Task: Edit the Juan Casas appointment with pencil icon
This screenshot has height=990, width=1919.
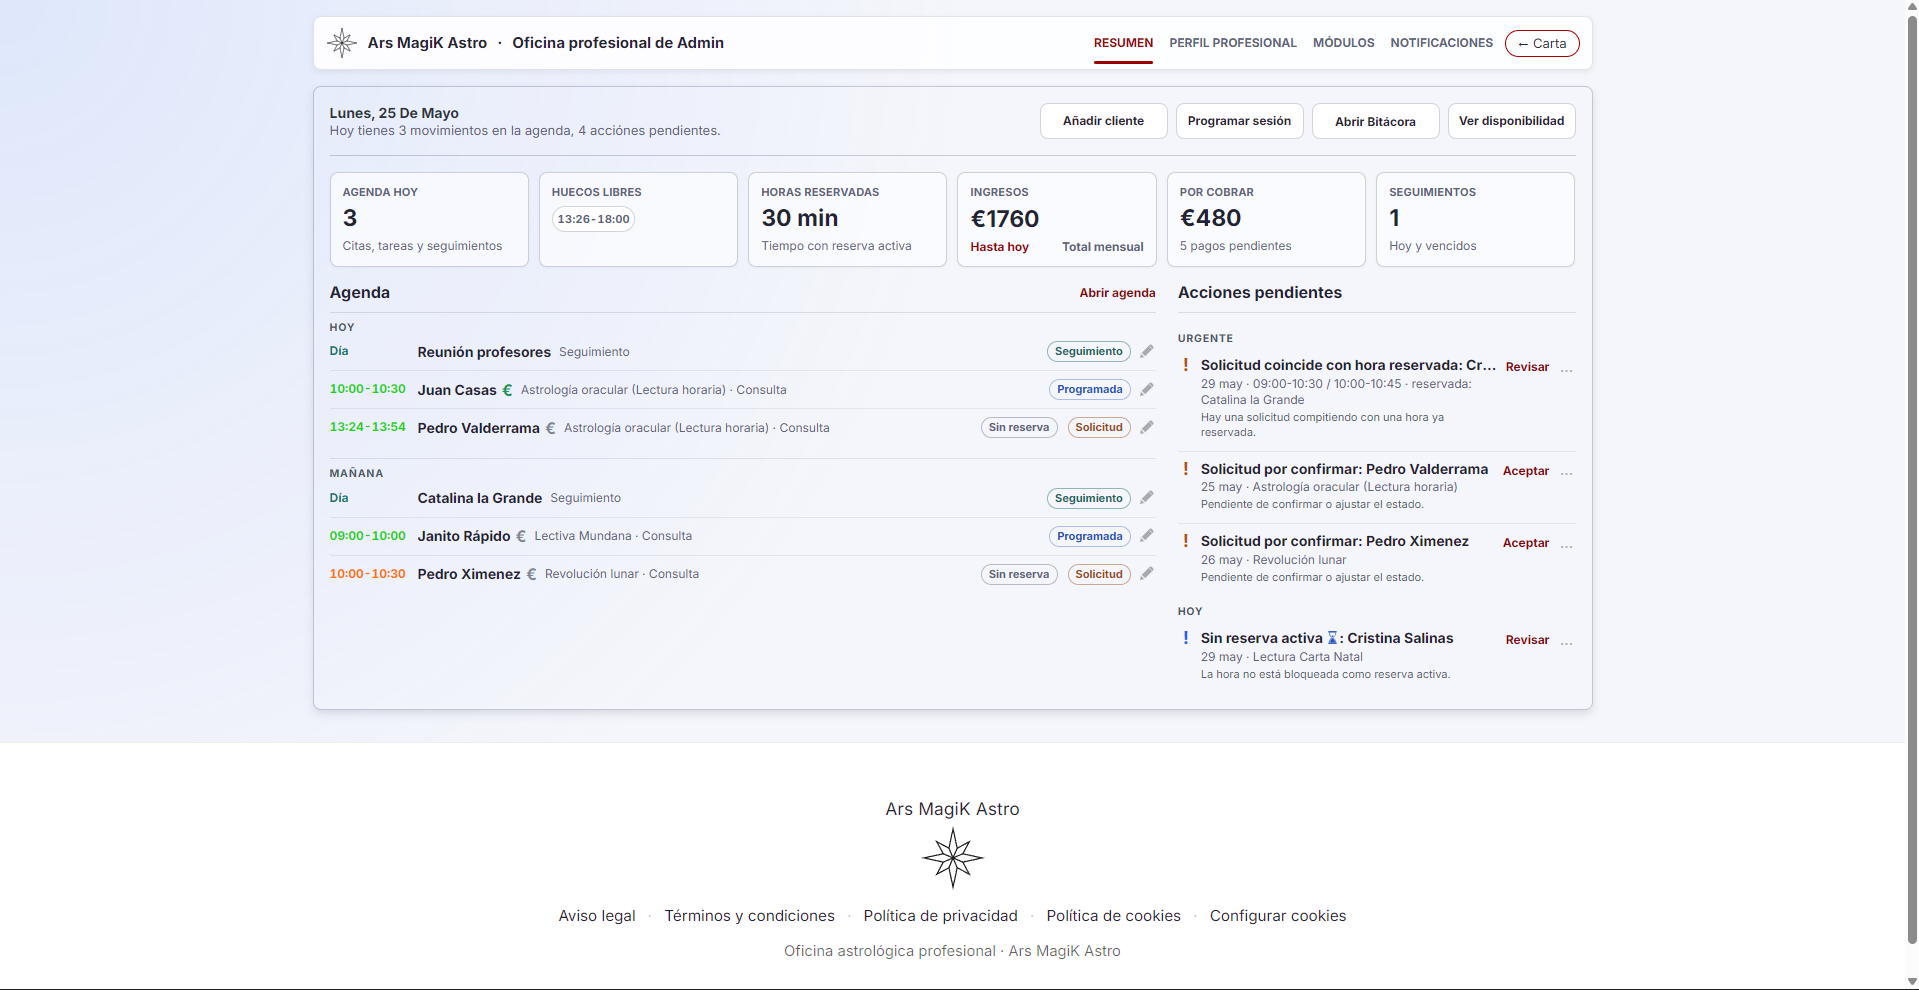Action: (x=1147, y=389)
